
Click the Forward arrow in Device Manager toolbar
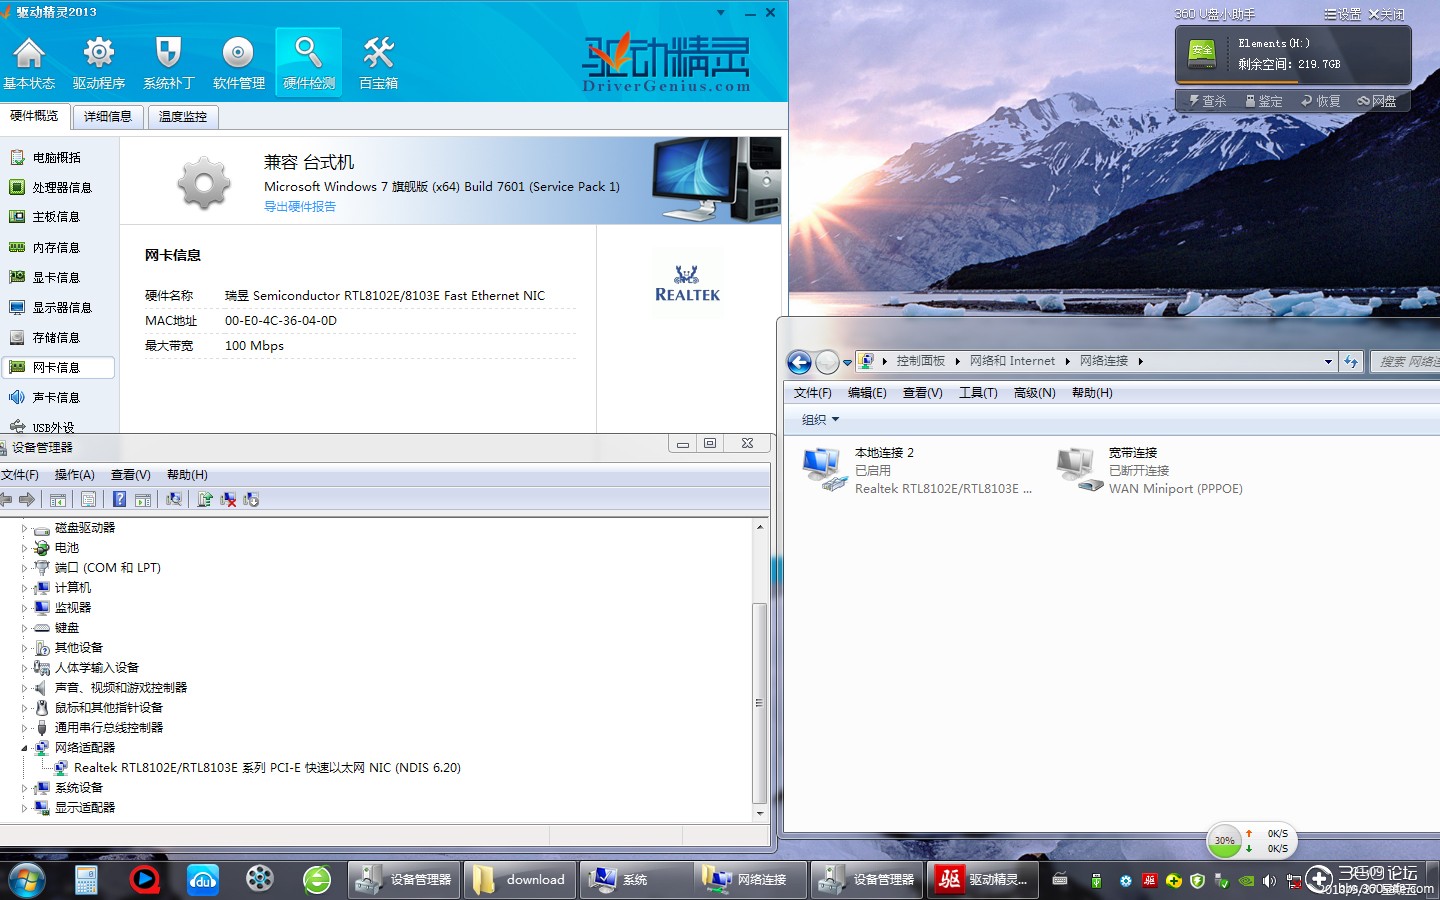click(x=27, y=499)
